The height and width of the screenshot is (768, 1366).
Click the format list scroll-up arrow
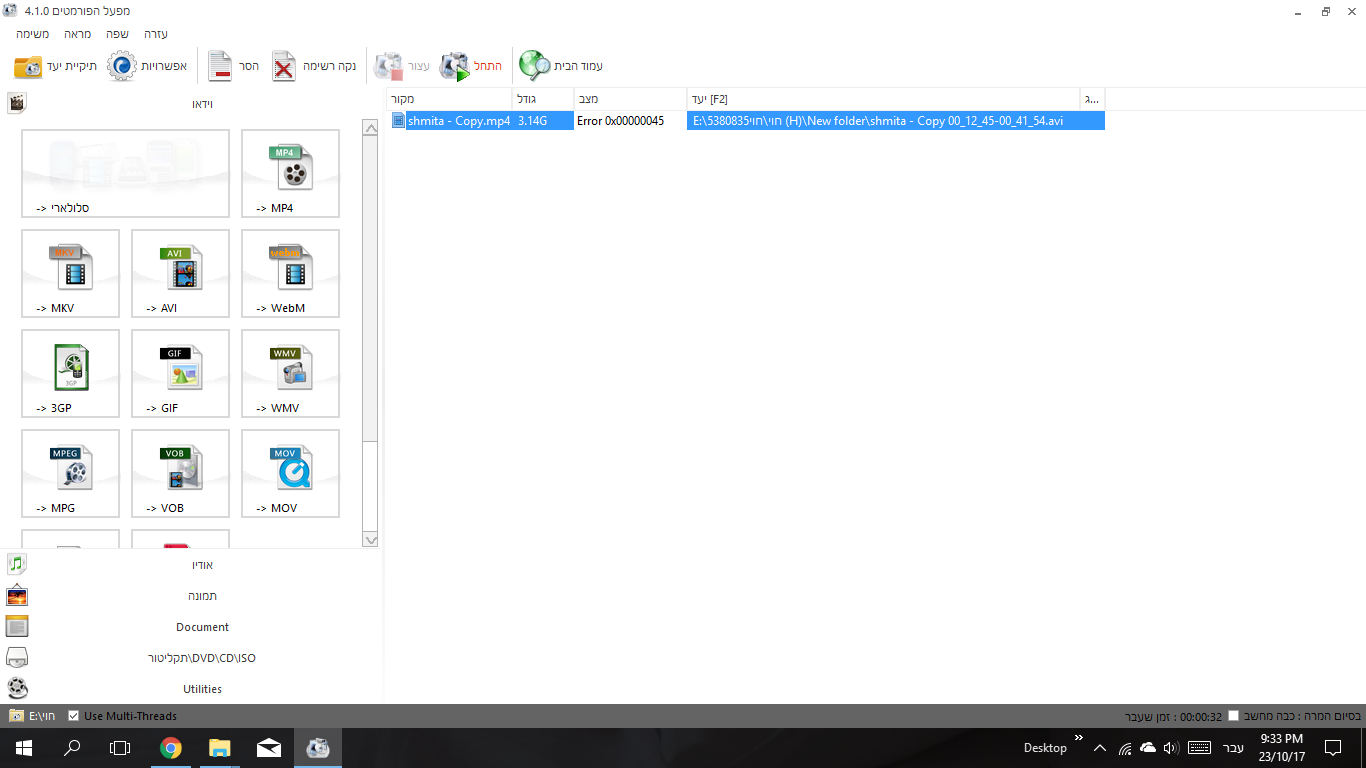(370, 126)
